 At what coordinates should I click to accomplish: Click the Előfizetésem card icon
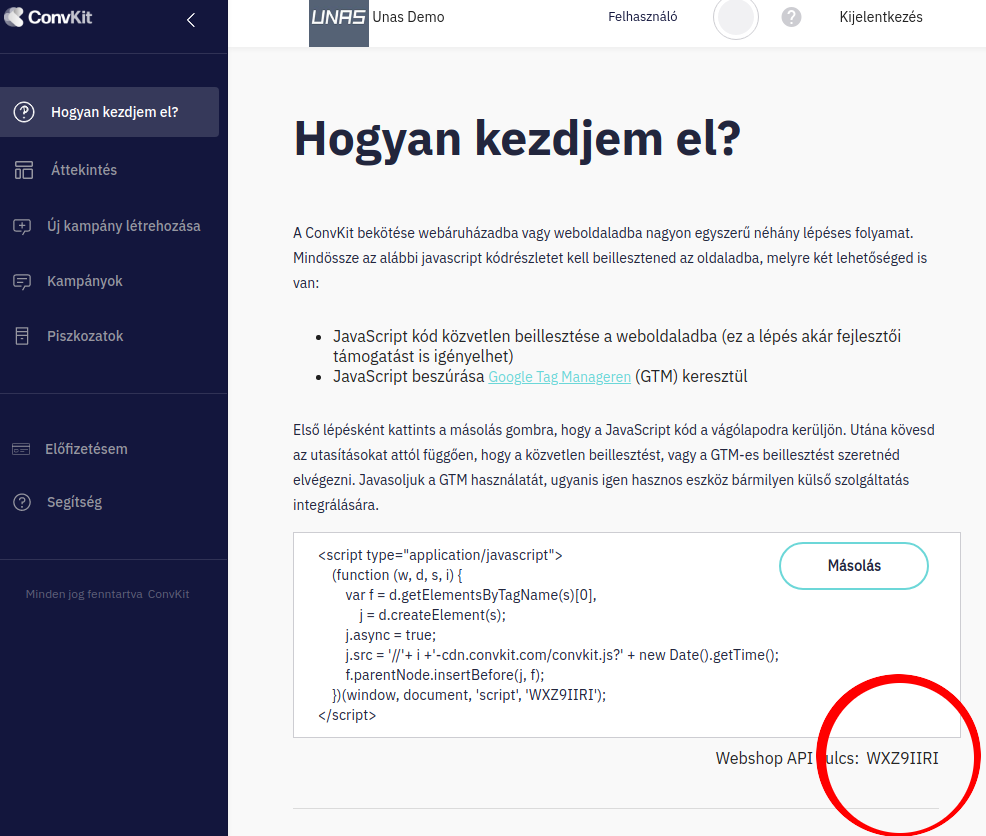[x=22, y=449]
